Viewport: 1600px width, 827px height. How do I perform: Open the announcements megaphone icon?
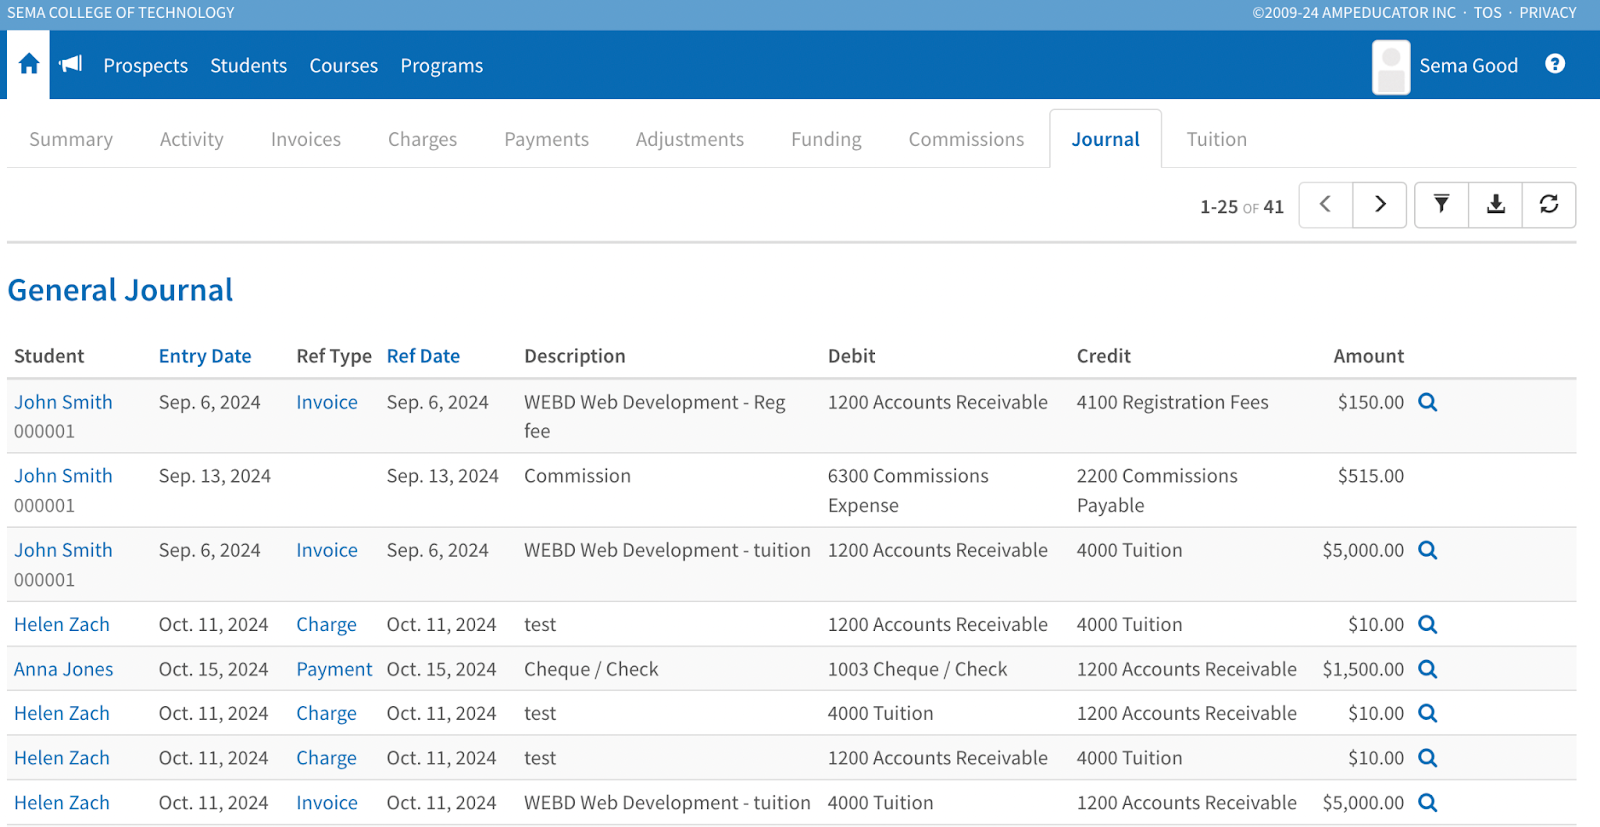pyautogui.click(x=70, y=65)
